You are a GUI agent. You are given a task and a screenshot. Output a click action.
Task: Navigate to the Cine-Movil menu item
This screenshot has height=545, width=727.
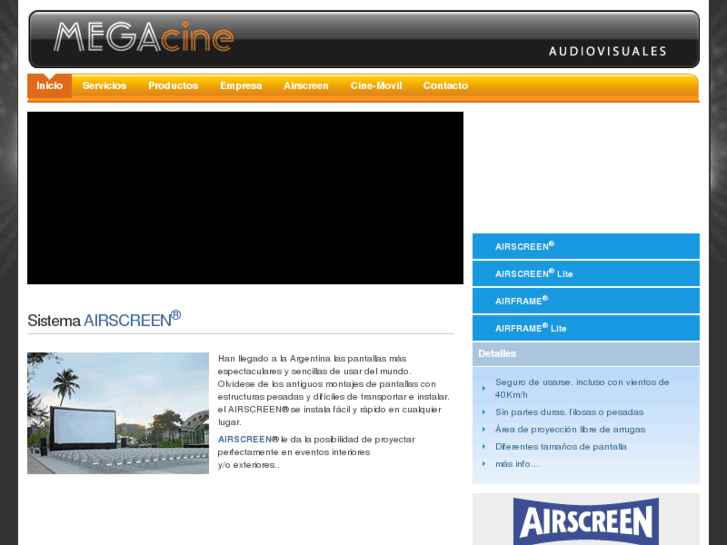(x=376, y=86)
